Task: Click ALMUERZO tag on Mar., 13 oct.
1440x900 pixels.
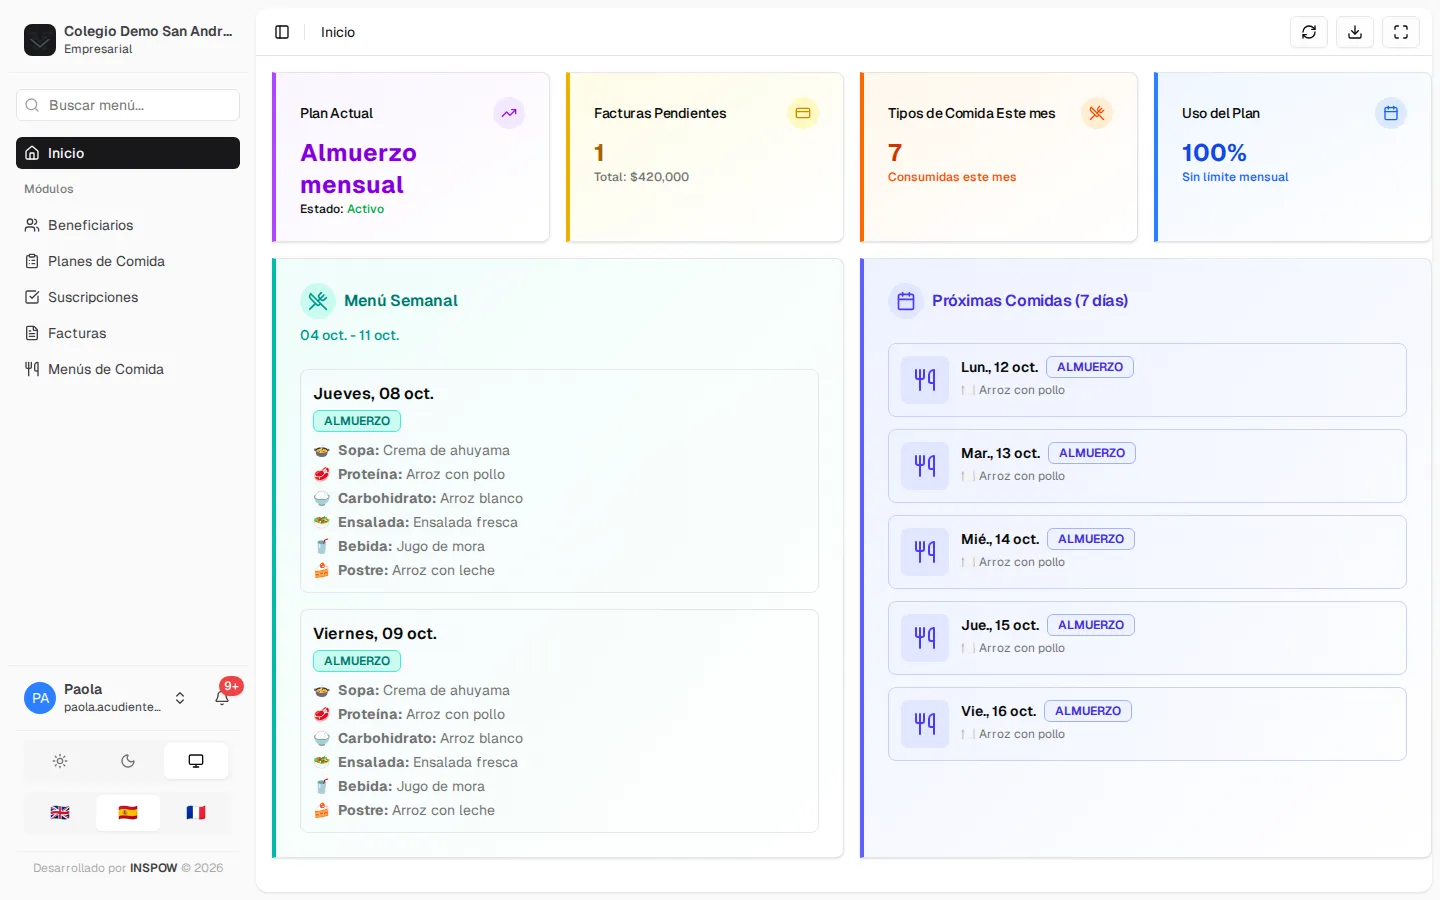Action: (1092, 453)
